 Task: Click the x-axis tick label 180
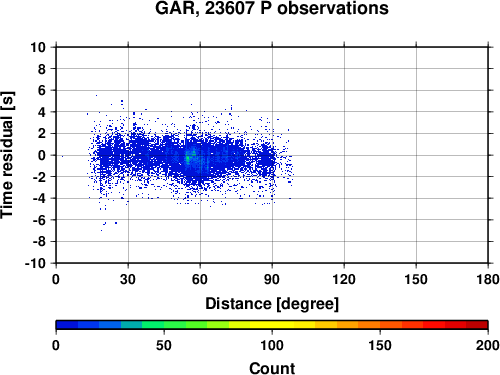tap(488, 279)
